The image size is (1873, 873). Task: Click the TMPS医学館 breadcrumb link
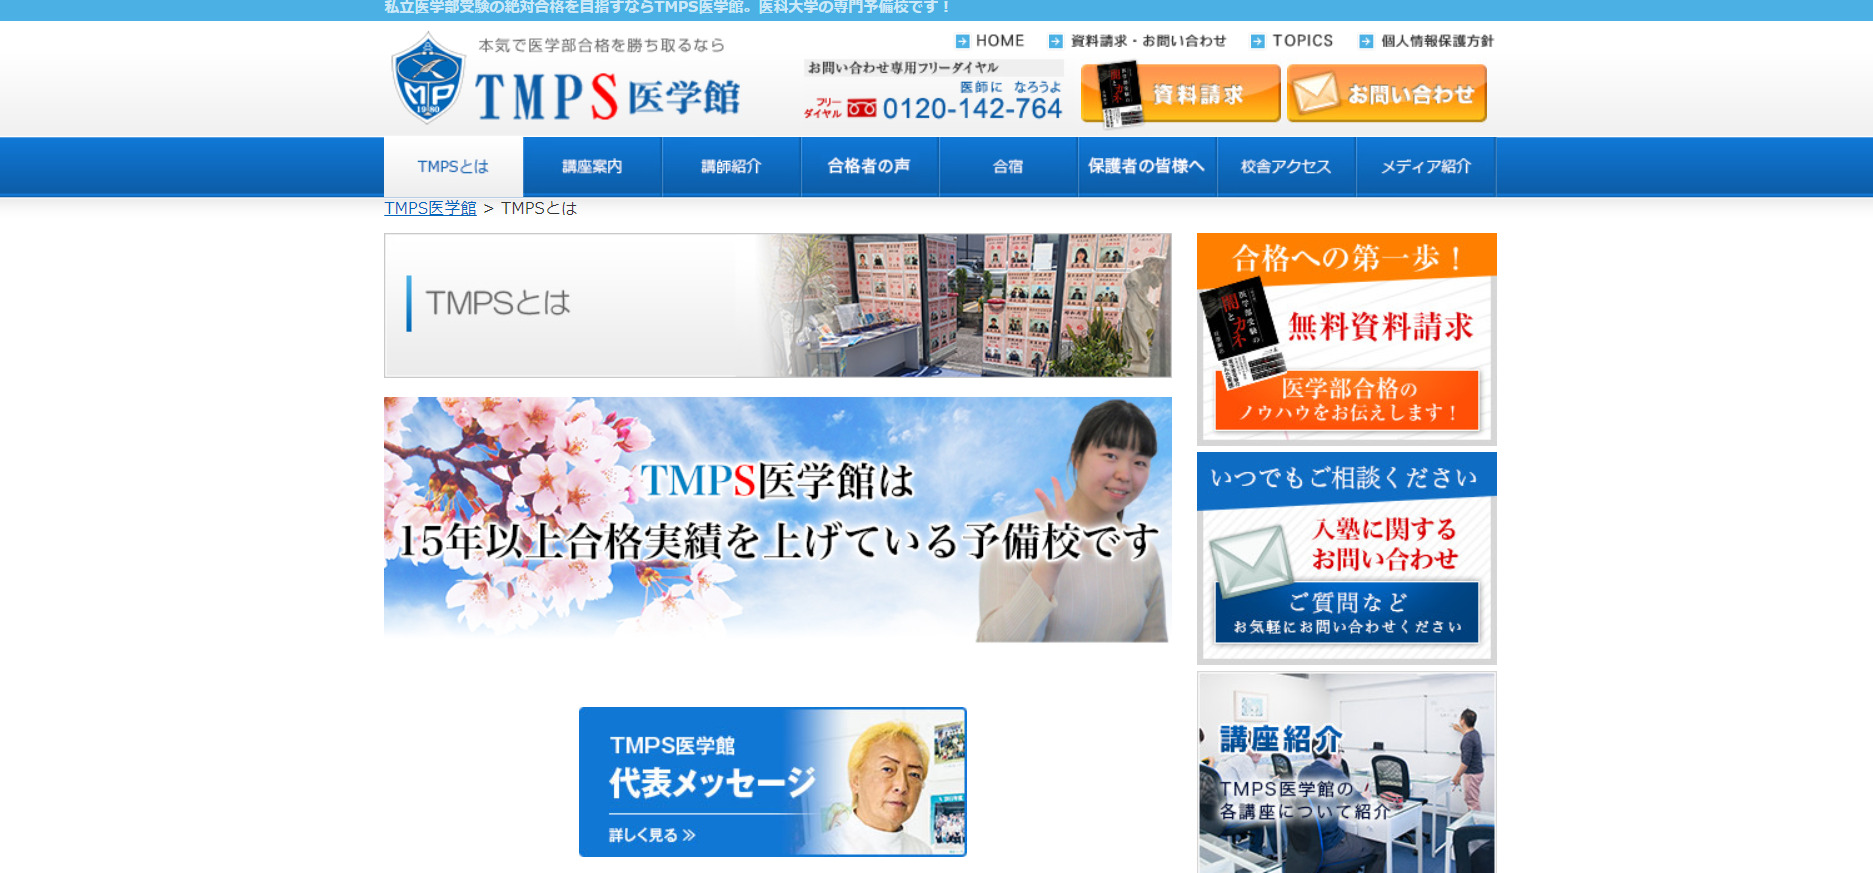pos(430,208)
